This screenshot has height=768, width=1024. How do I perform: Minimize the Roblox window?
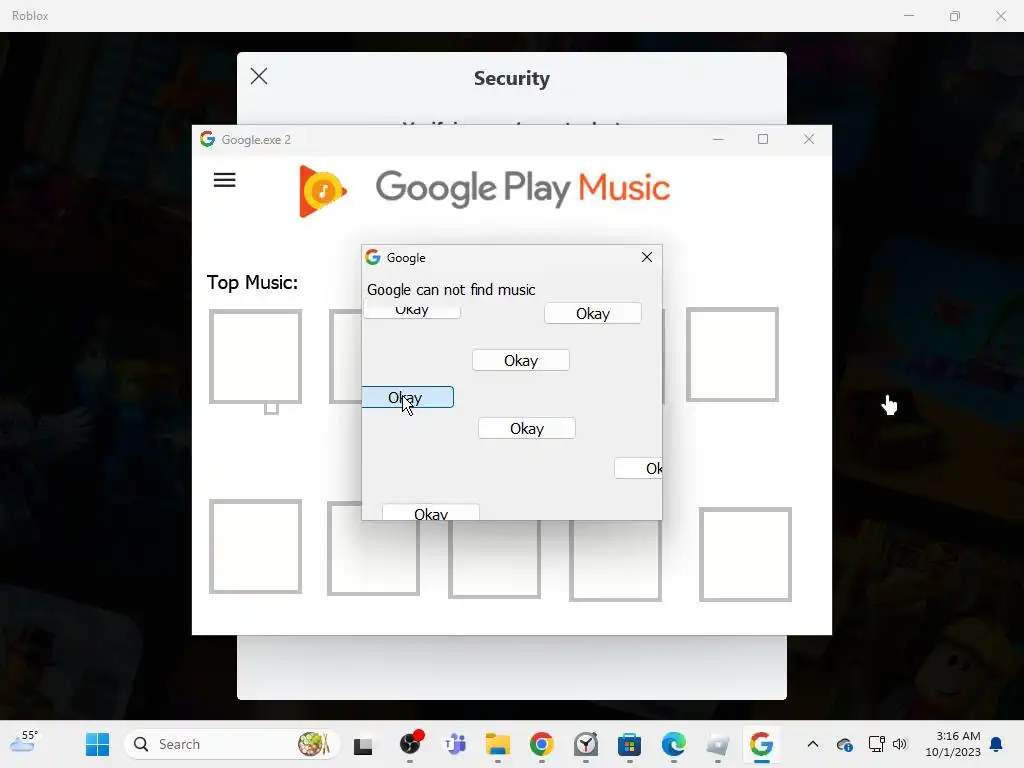tap(908, 16)
